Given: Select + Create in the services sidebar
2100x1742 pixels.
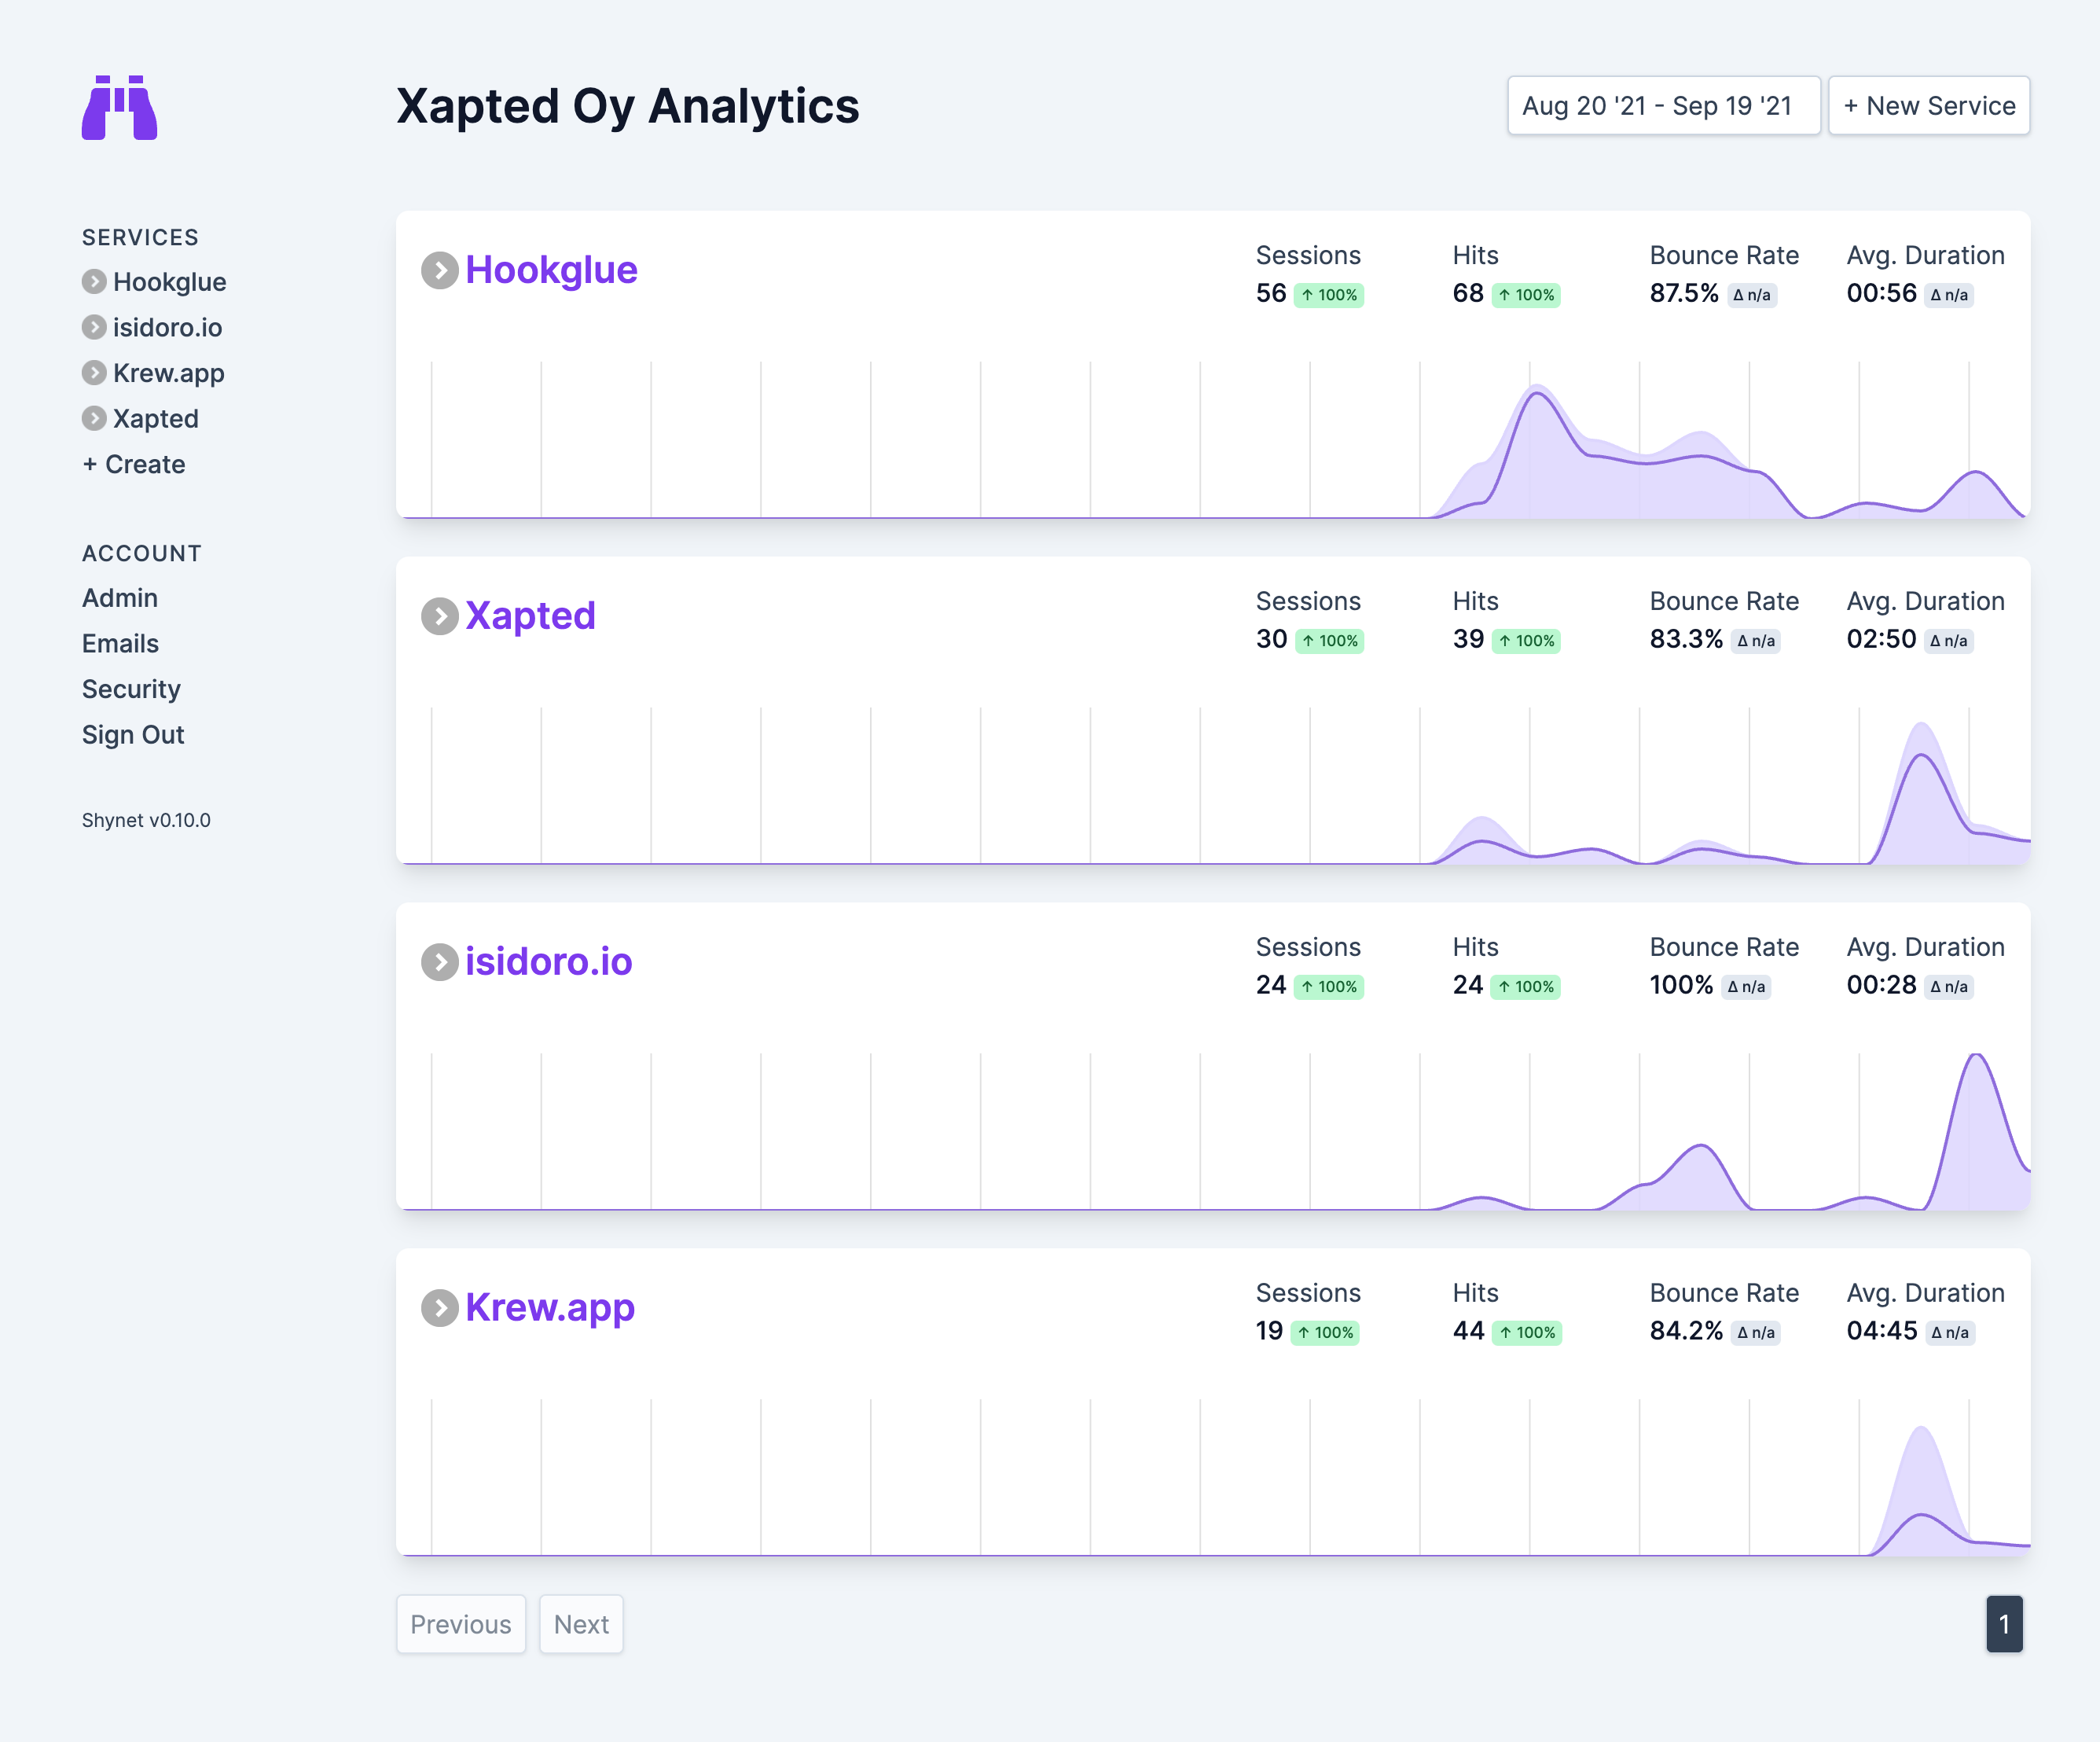Looking at the screenshot, I should 134,464.
